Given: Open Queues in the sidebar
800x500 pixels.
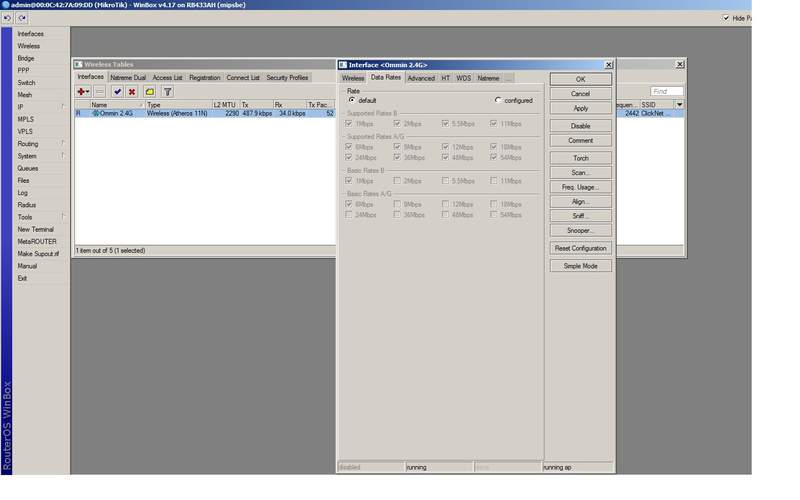Looking at the screenshot, I should coord(28,168).
